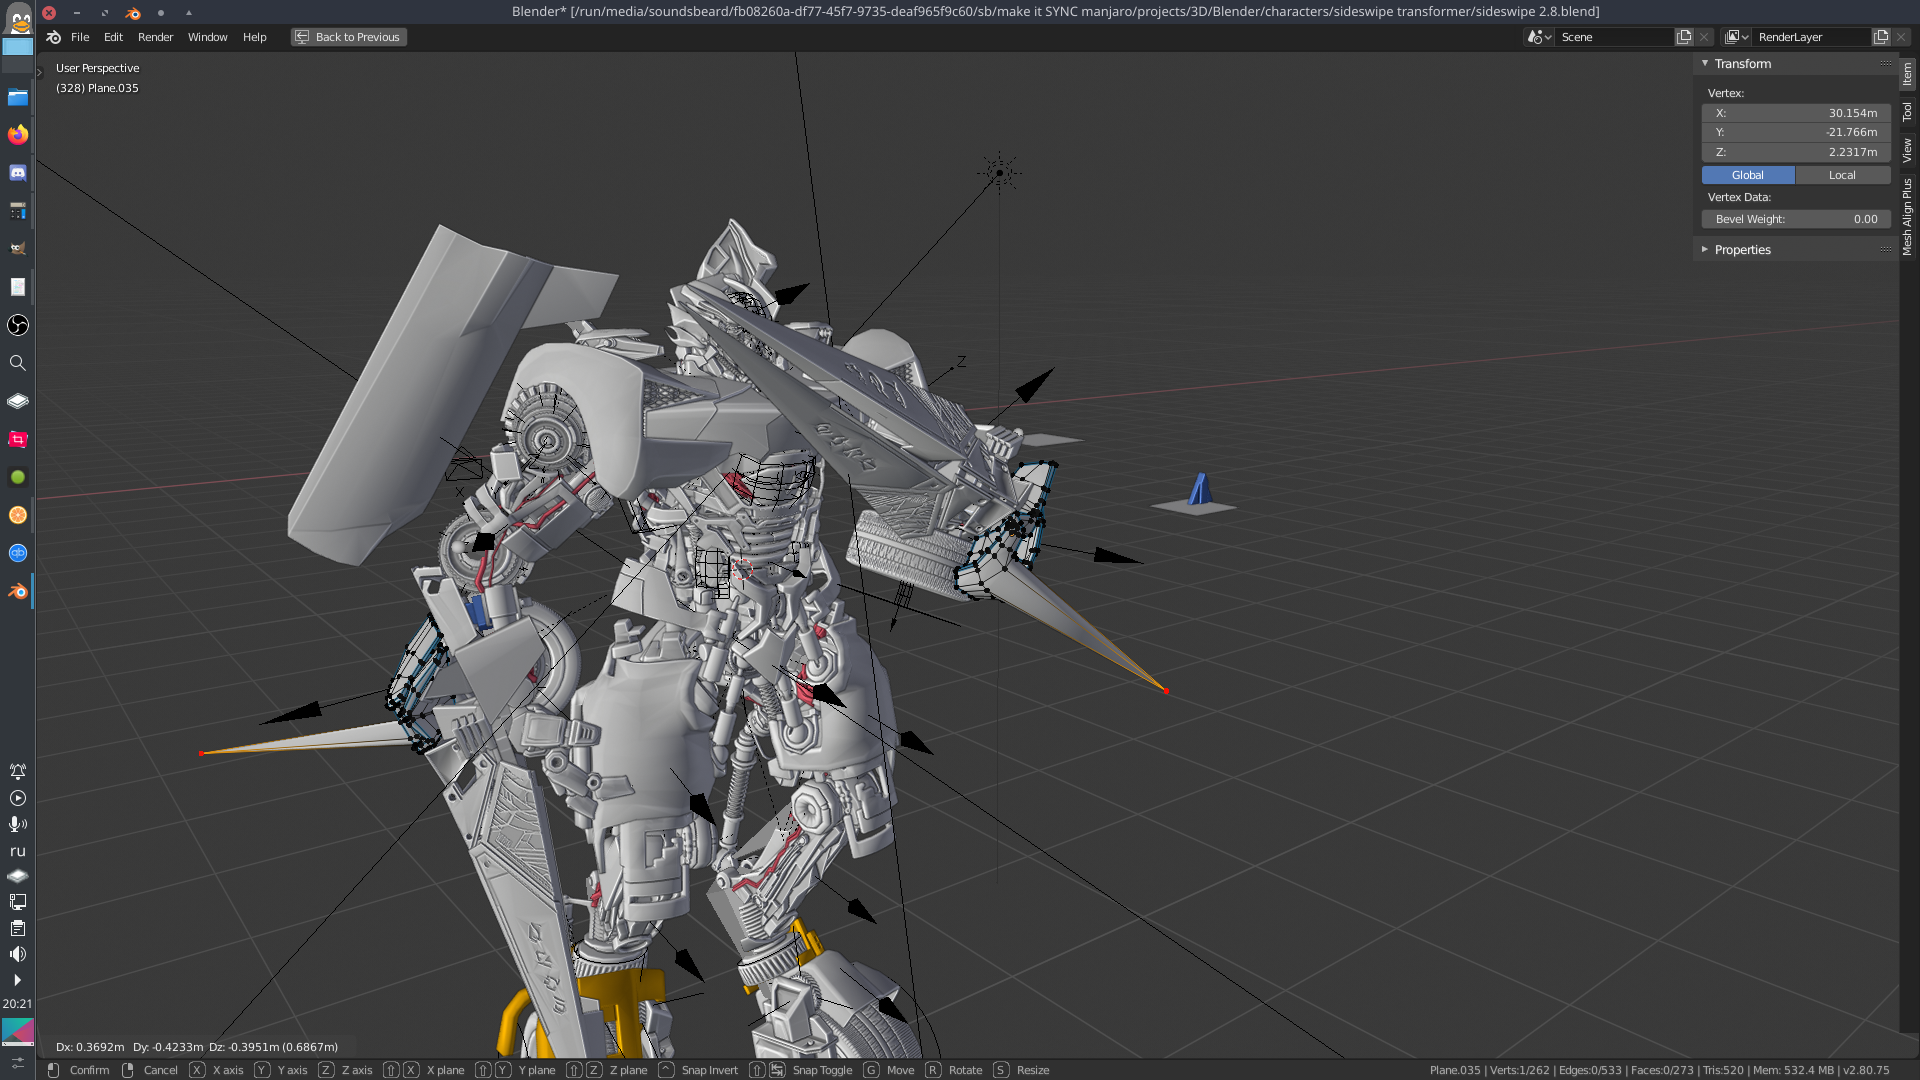
Task: Click the new scene duplicate icon
Action: [x=1684, y=37]
